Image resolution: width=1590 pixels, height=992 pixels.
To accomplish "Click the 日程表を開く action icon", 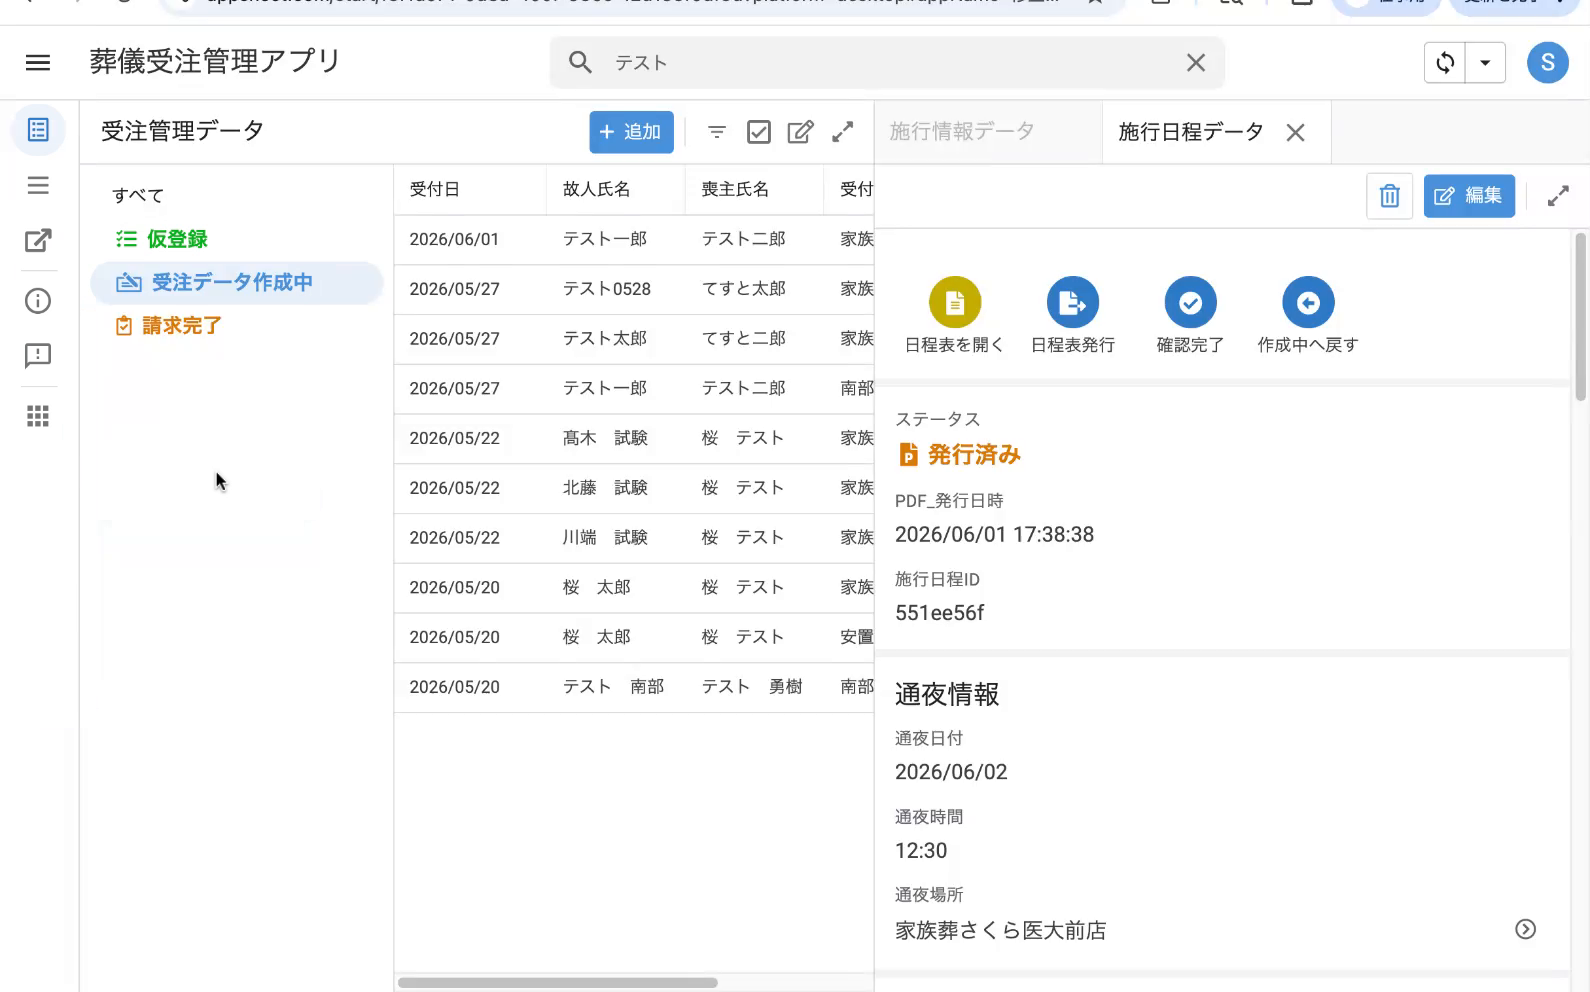I will point(955,303).
